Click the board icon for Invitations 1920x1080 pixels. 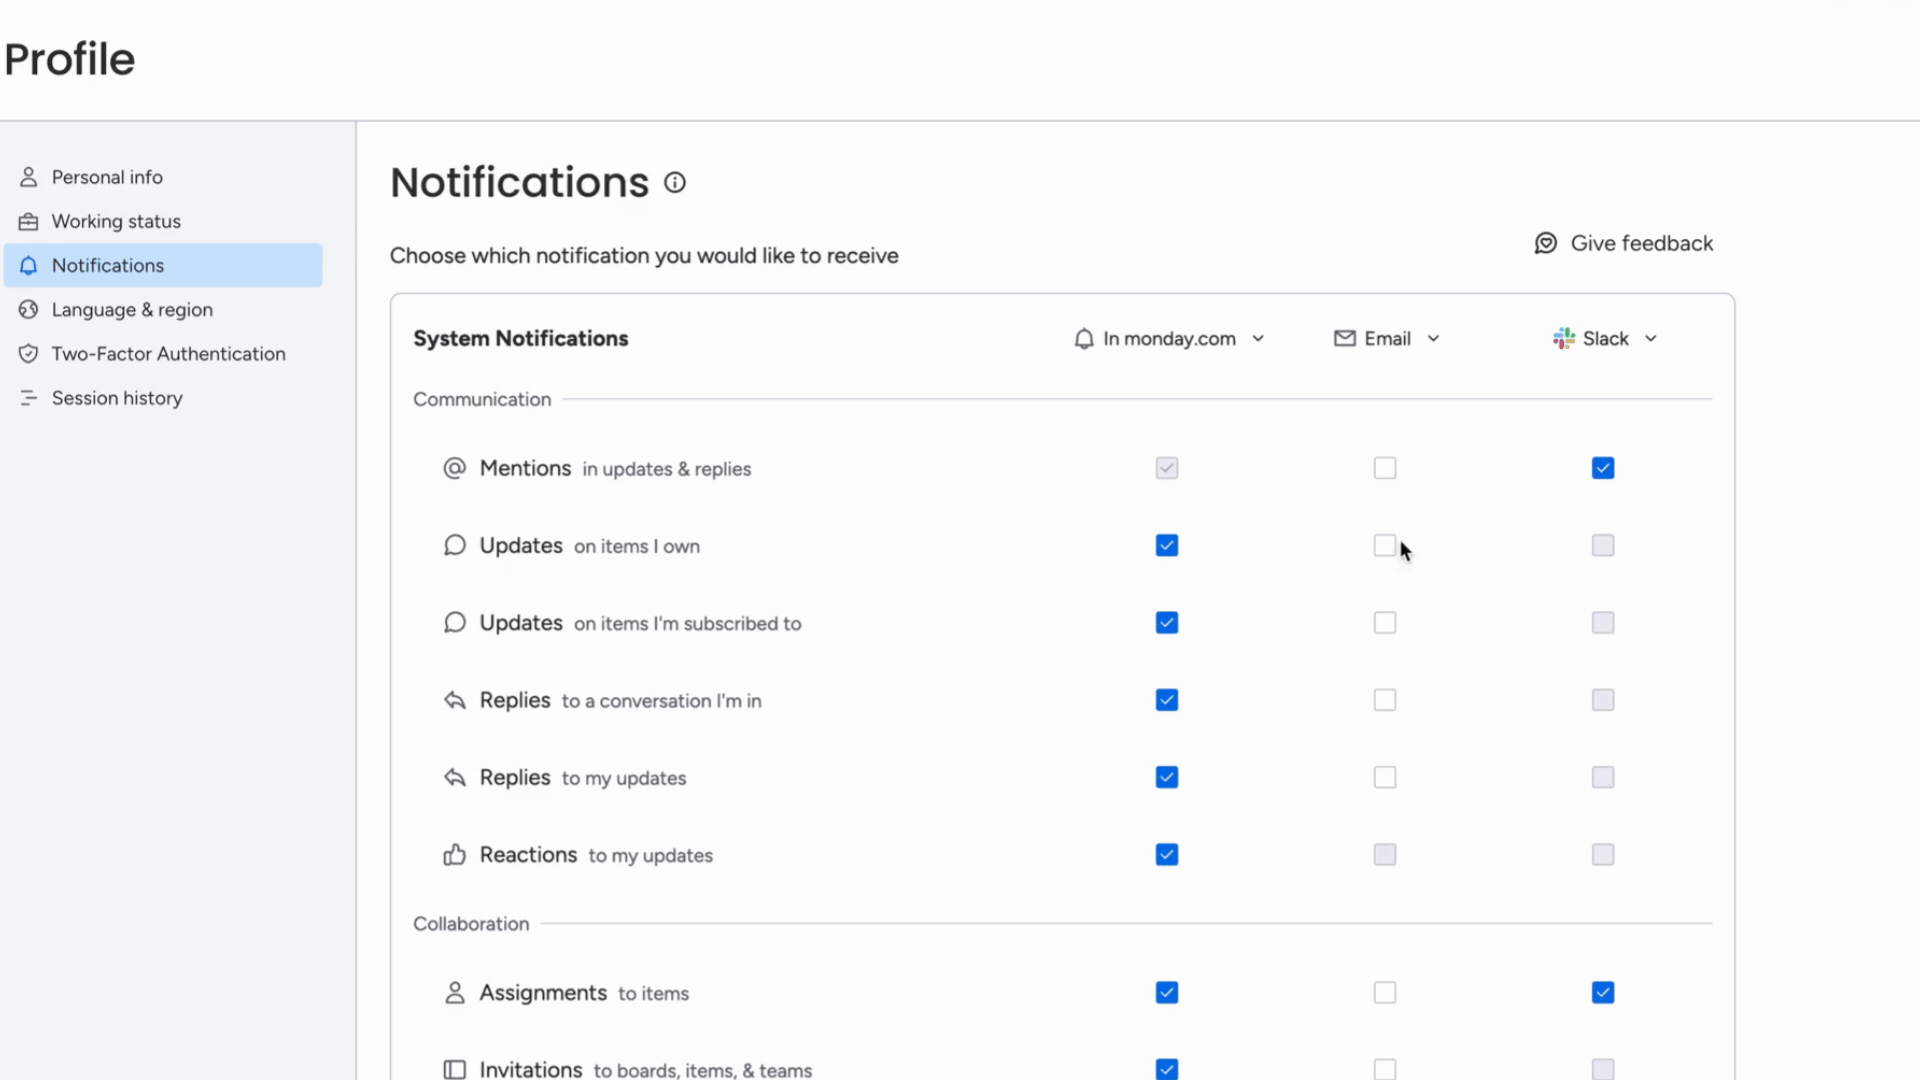click(x=454, y=1069)
